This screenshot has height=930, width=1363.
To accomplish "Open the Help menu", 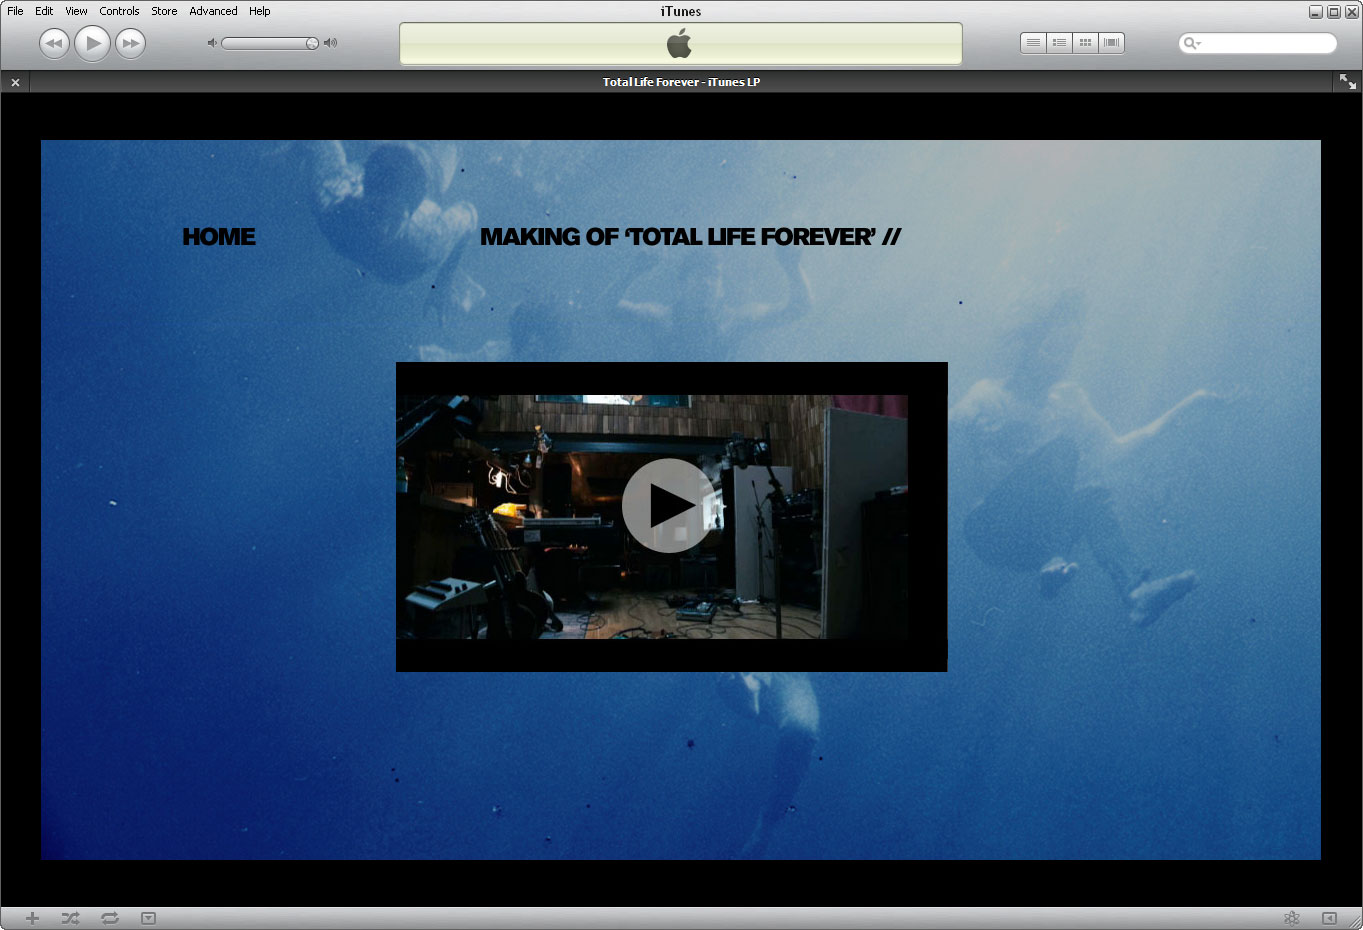I will [260, 11].
